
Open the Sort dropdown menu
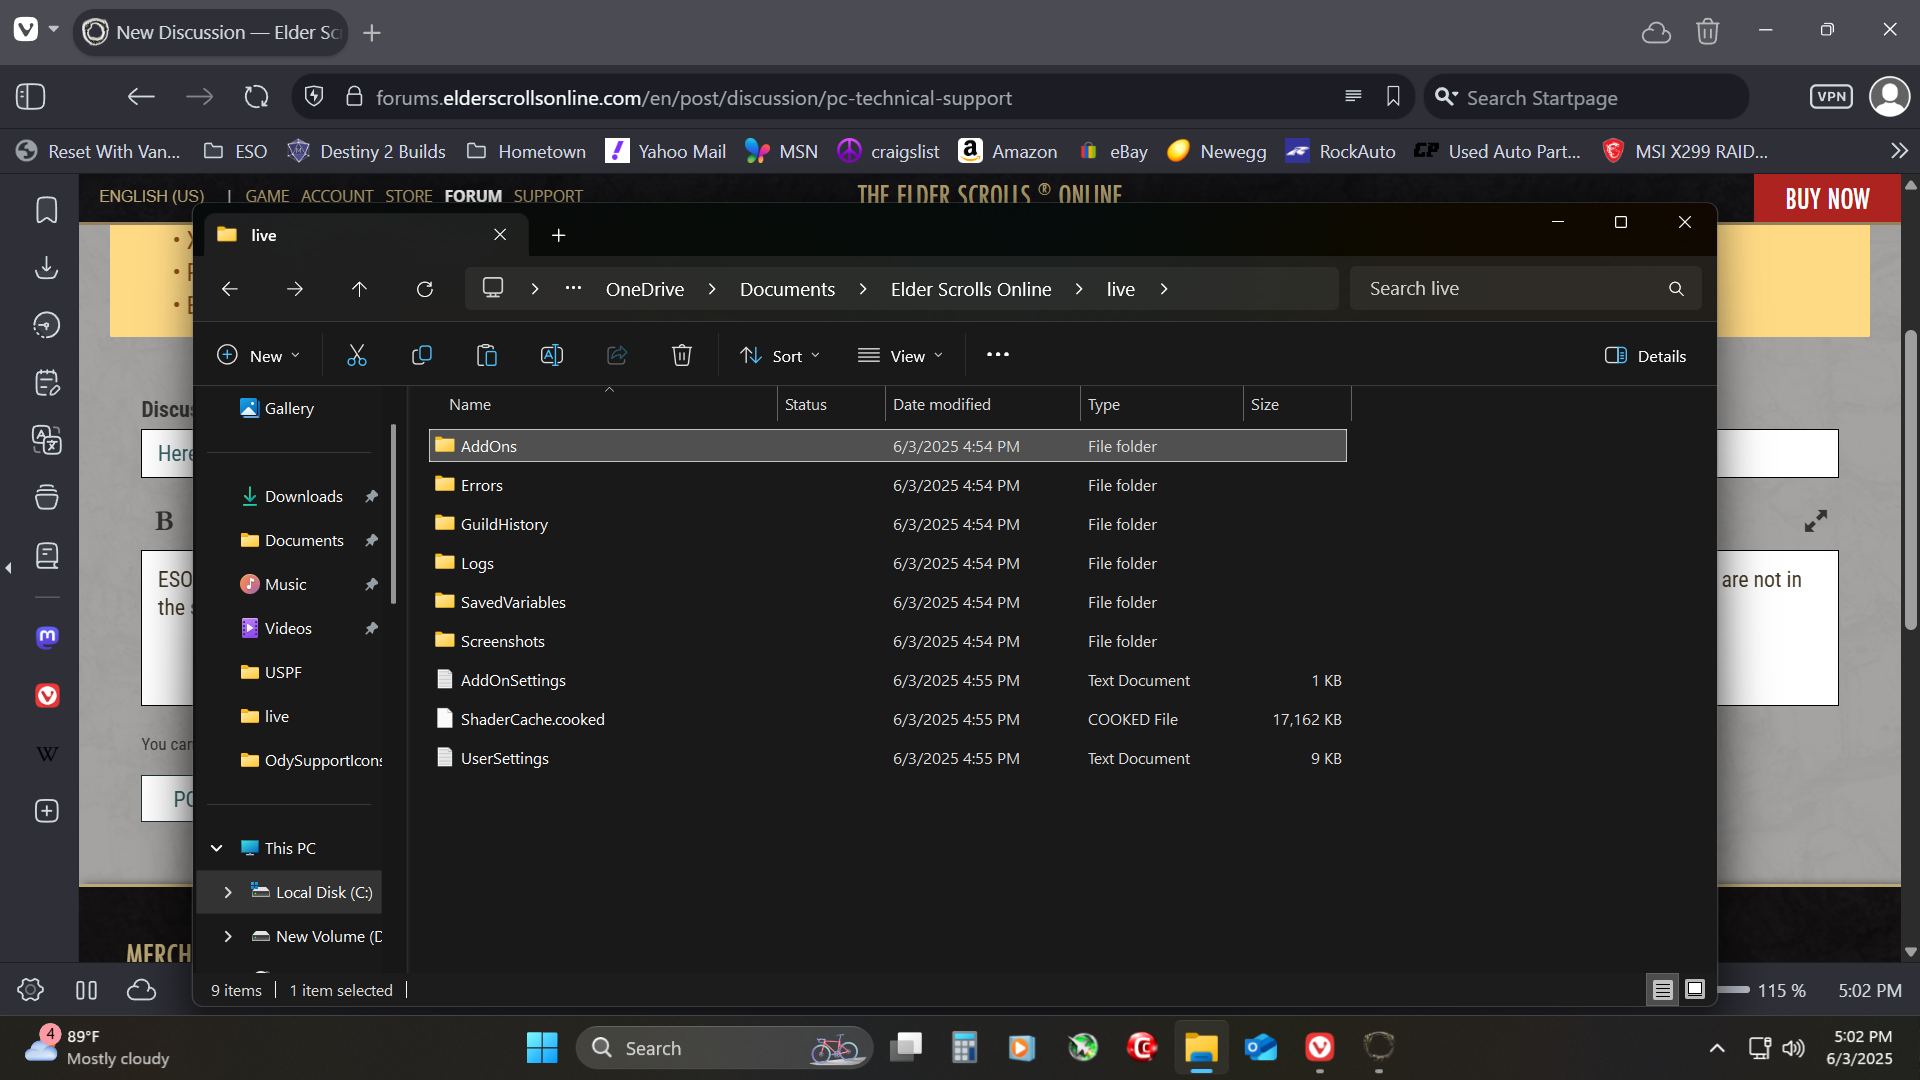click(x=780, y=356)
